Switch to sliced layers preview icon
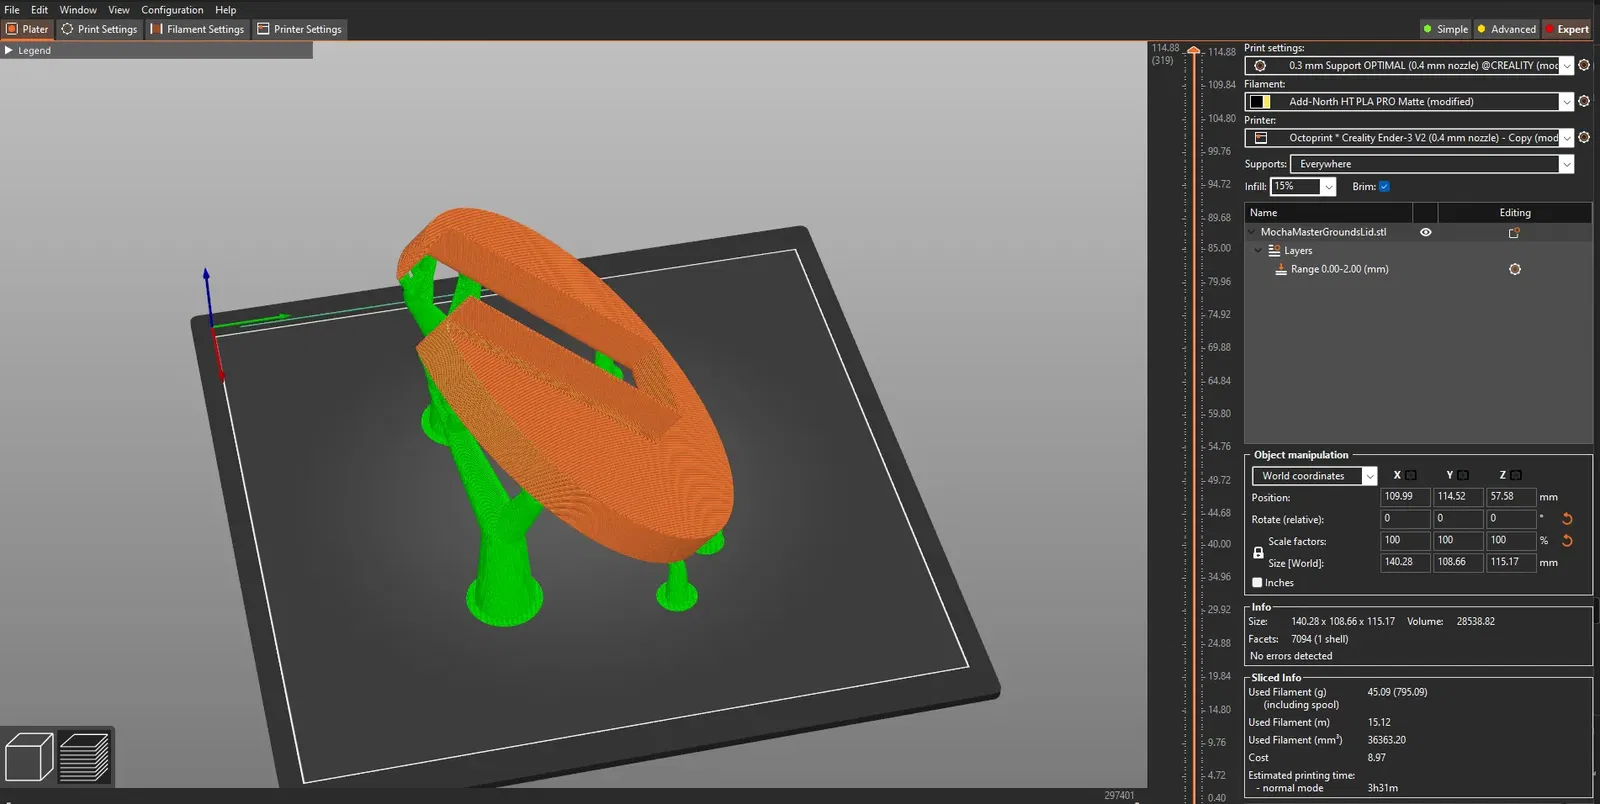The width and height of the screenshot is (1600, 804). 84,757
